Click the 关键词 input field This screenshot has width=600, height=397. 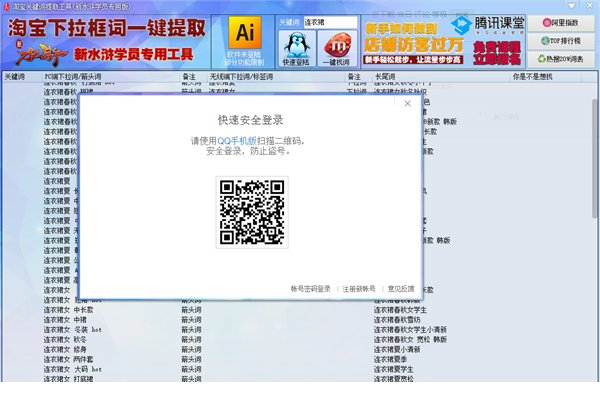330,22
